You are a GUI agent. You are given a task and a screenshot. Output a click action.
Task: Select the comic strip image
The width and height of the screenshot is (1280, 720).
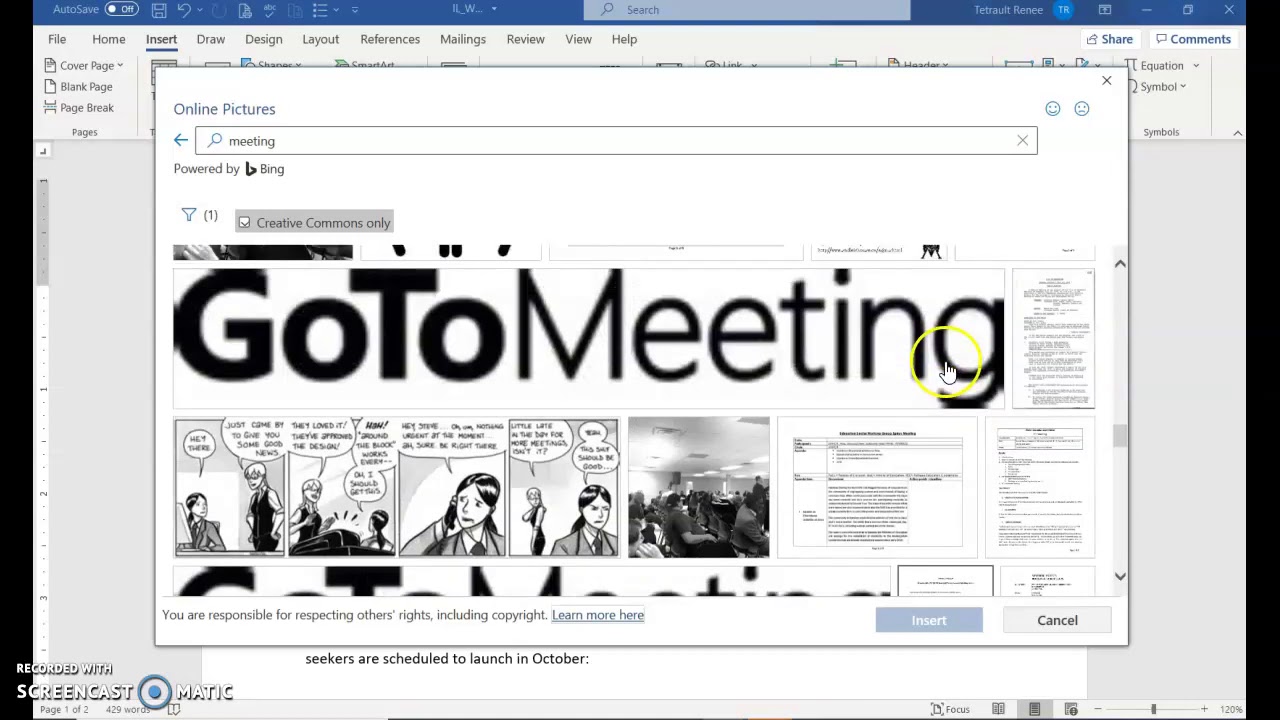(397, 487)
